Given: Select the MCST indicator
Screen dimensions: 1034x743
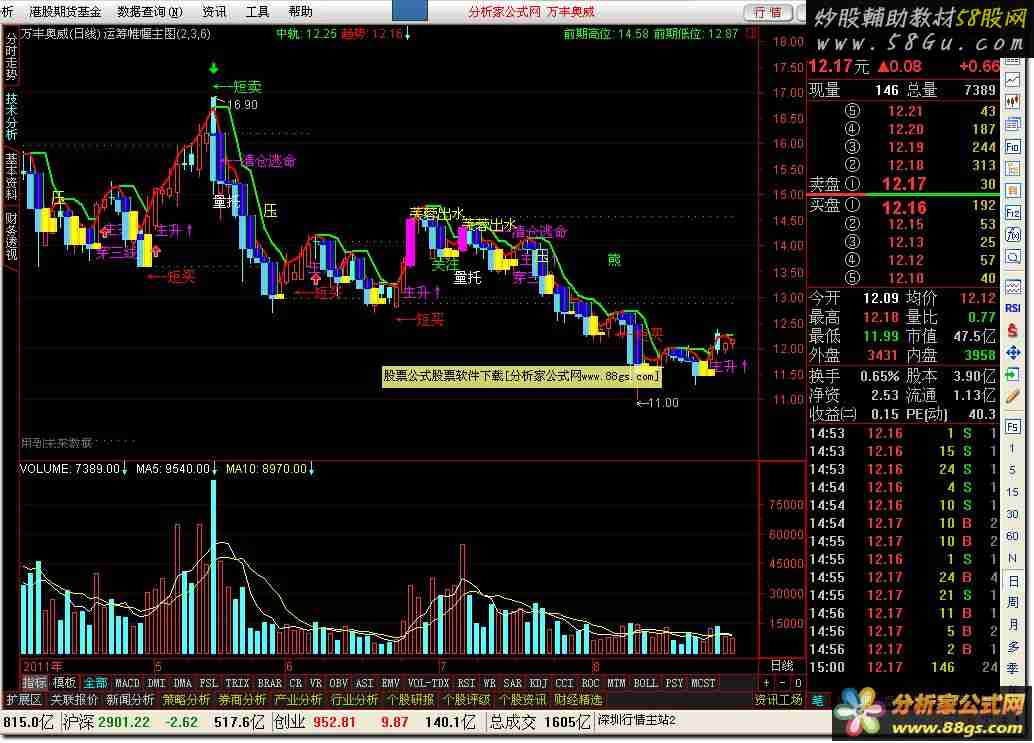Looking at the screenshot, I should pyautogui.click(x=703, y=683).
